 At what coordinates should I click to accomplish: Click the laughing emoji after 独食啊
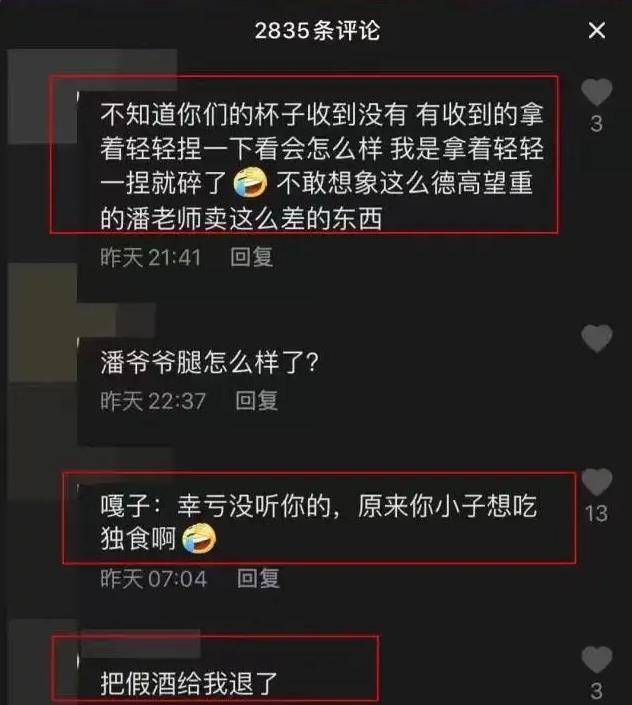[x=199, y=539]
